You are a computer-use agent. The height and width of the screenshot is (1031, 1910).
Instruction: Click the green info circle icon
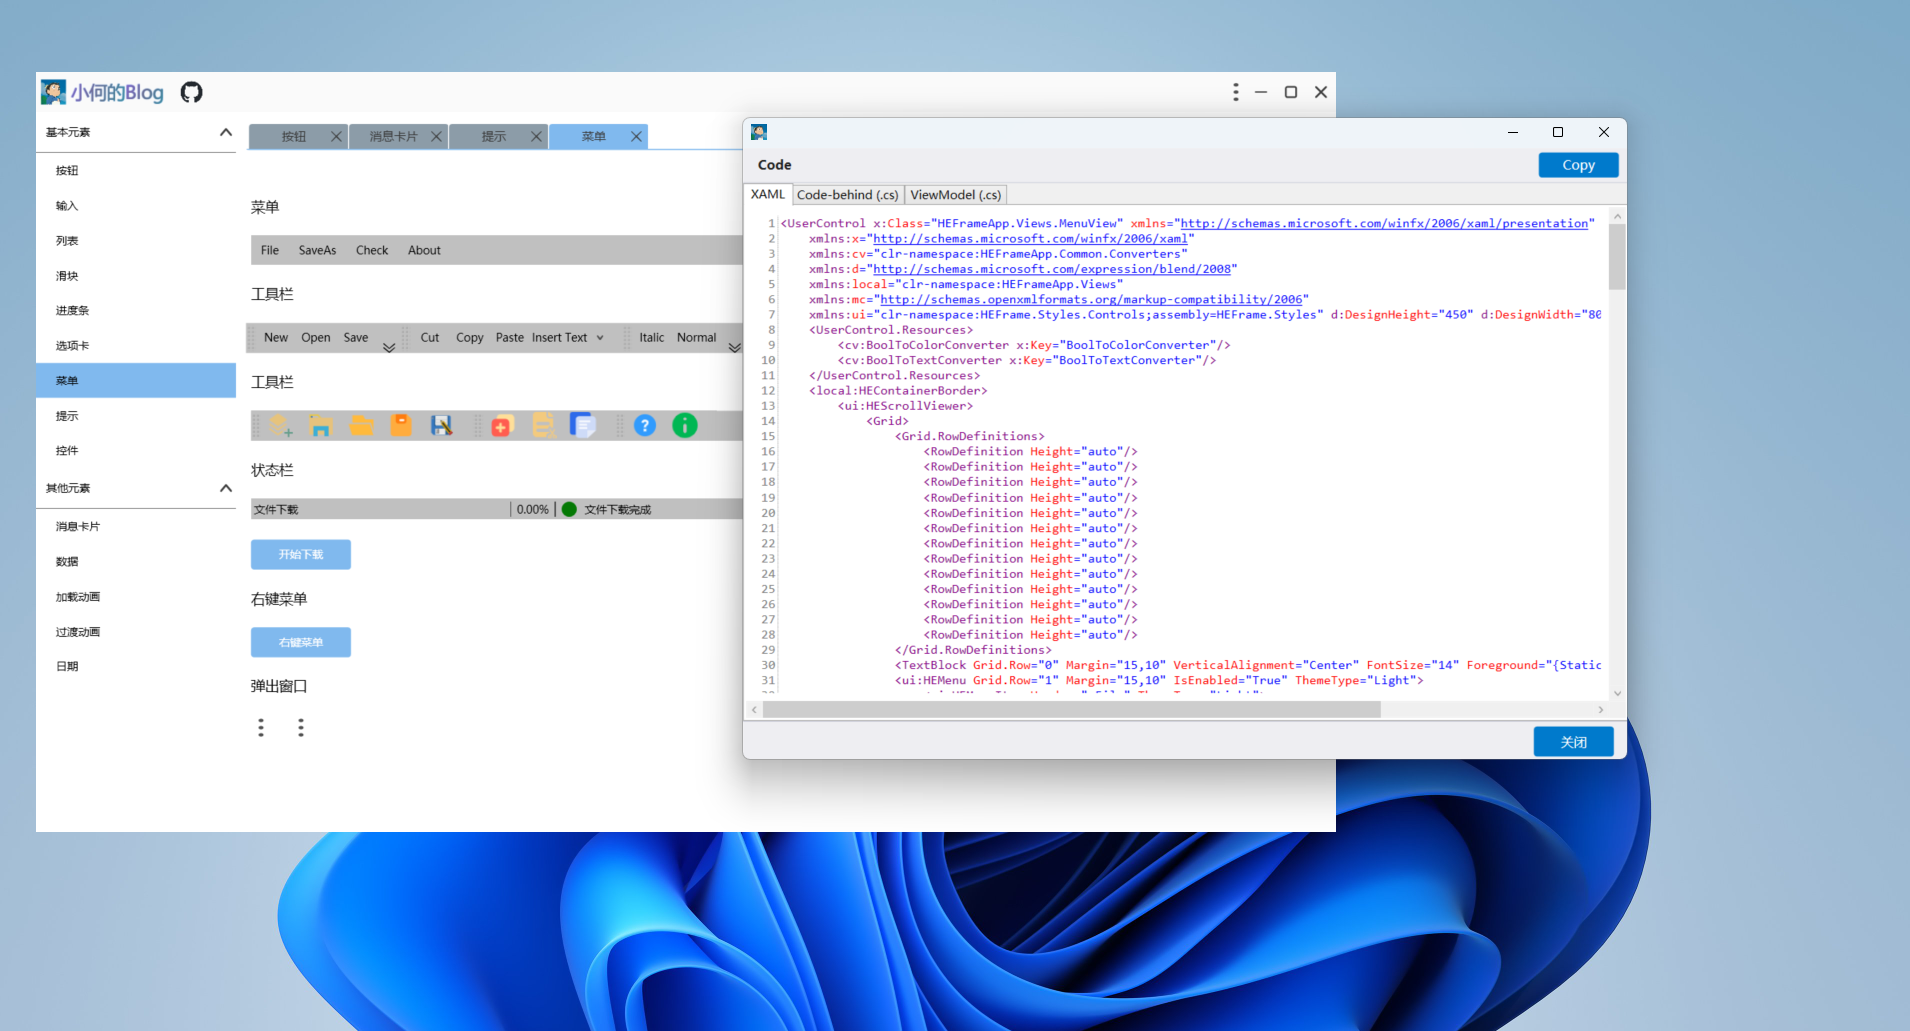coord(685,426)
